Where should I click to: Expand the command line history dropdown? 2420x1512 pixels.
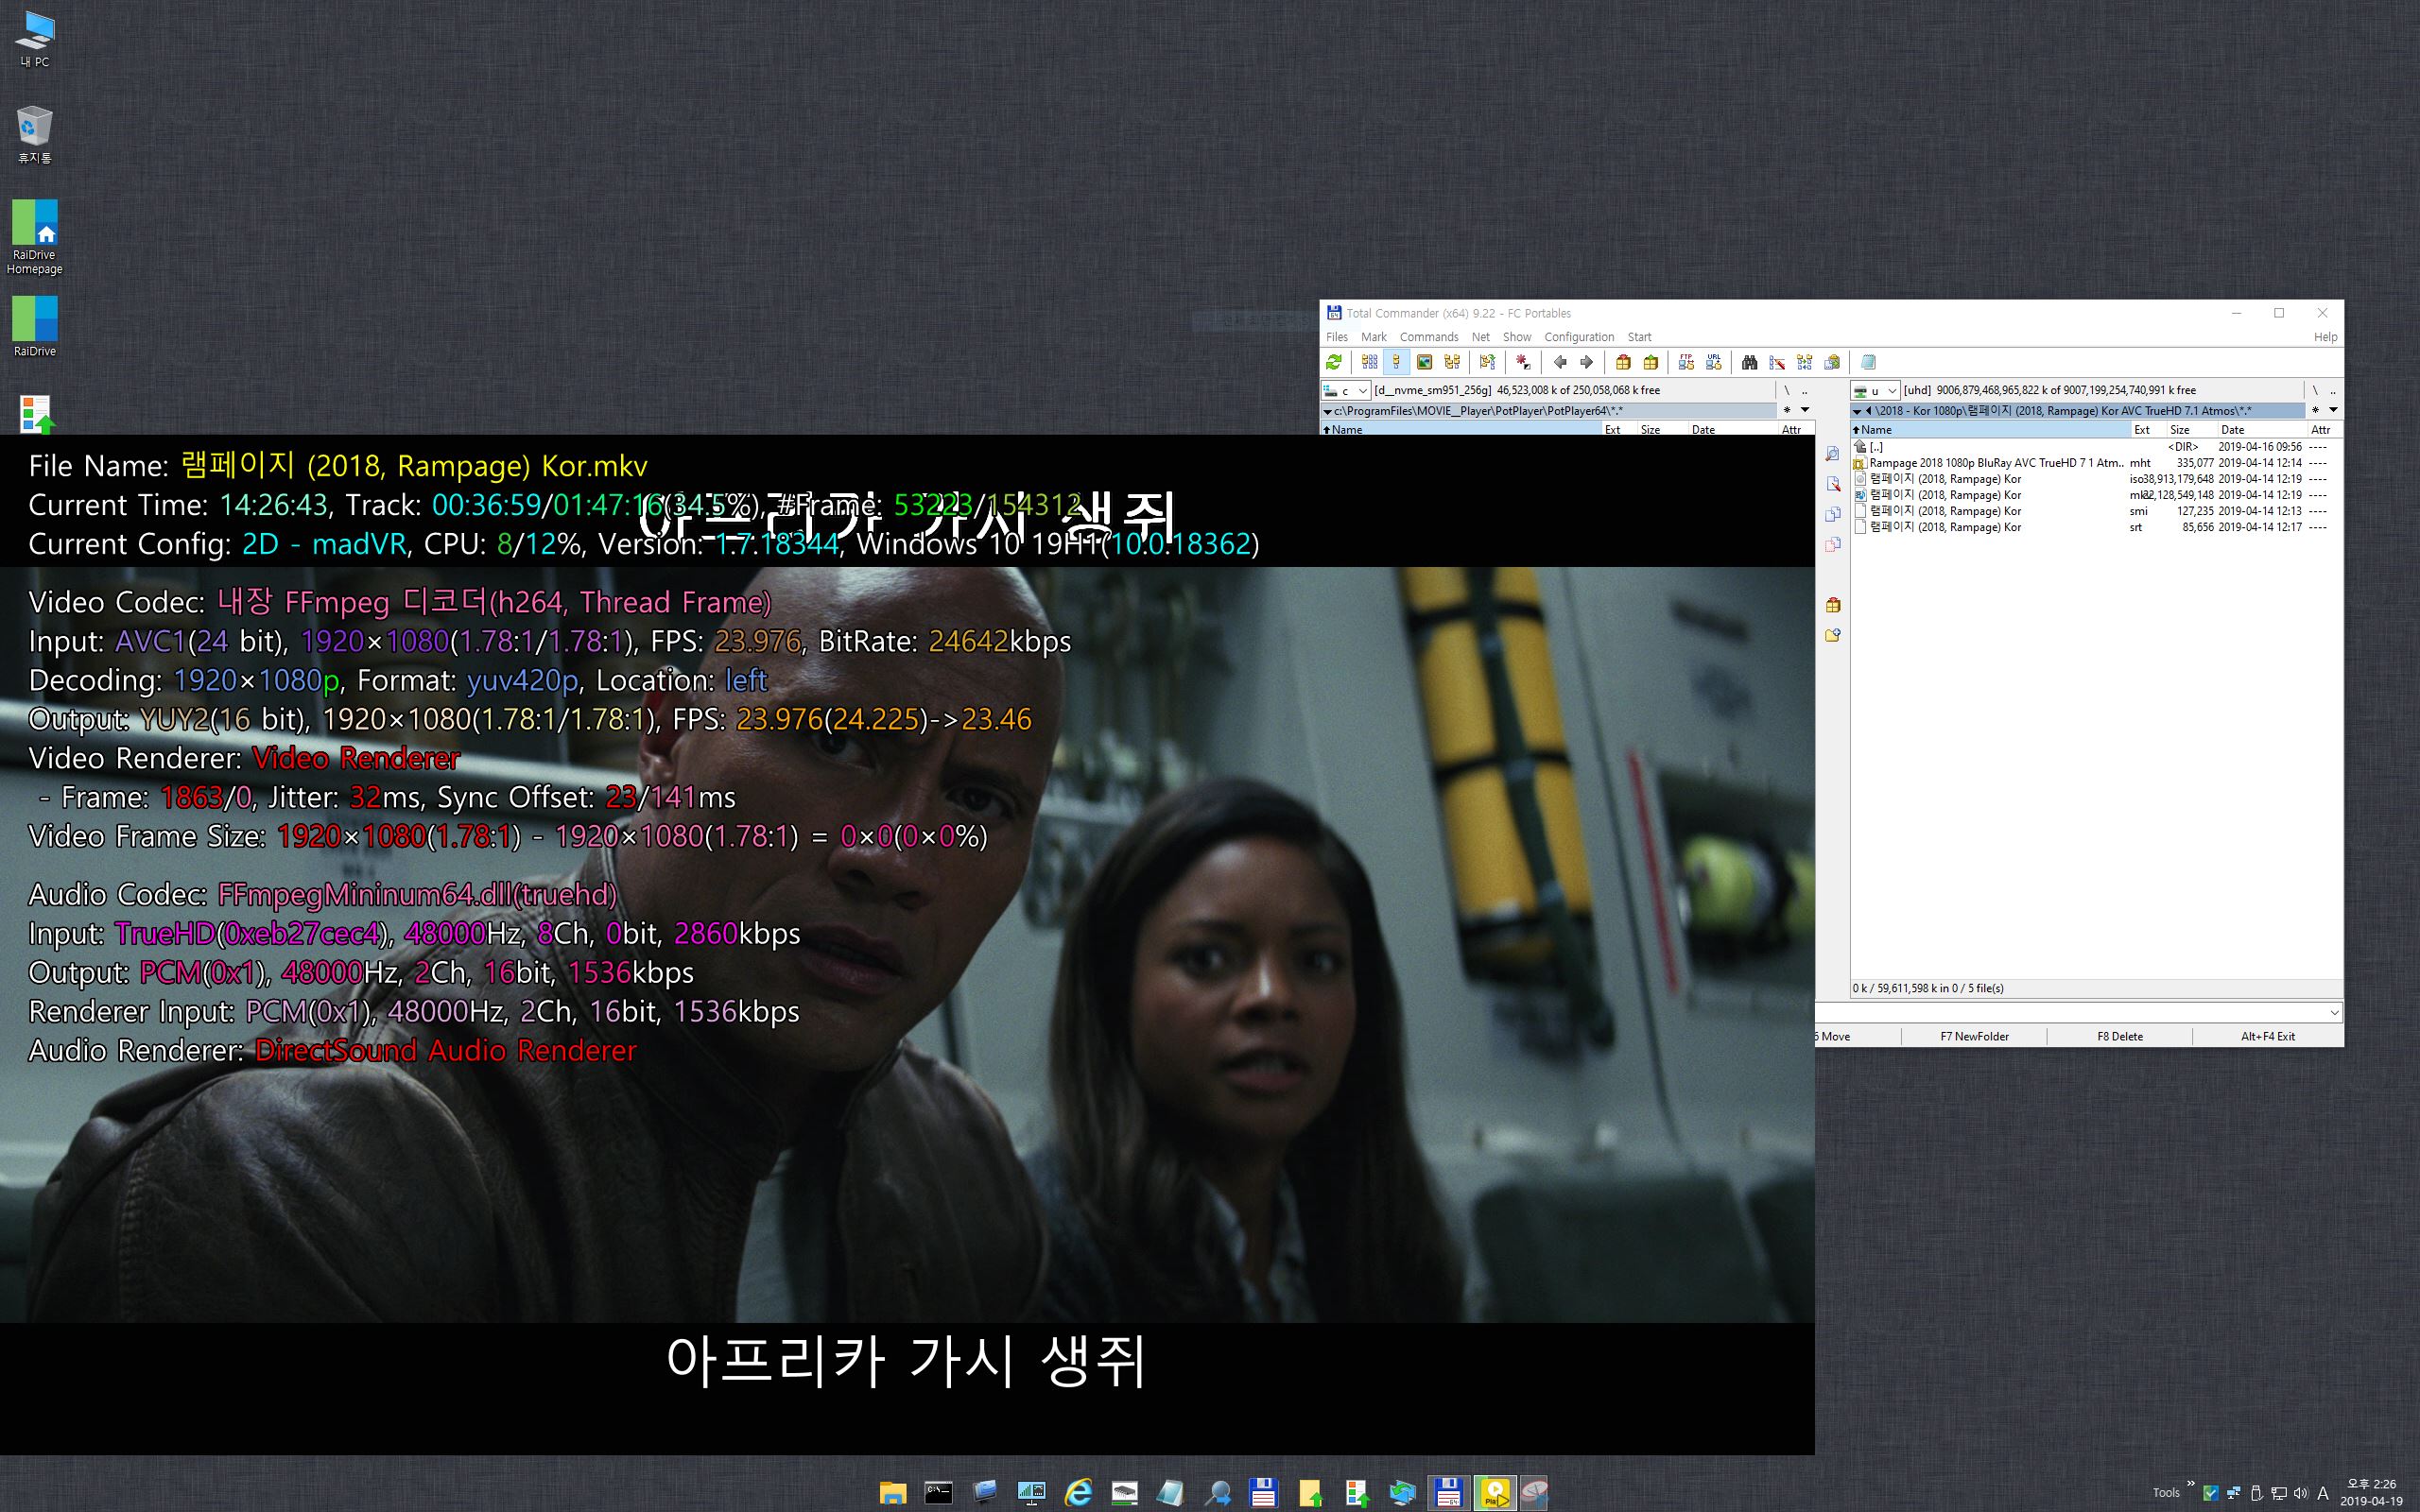click(2334, 1012)
